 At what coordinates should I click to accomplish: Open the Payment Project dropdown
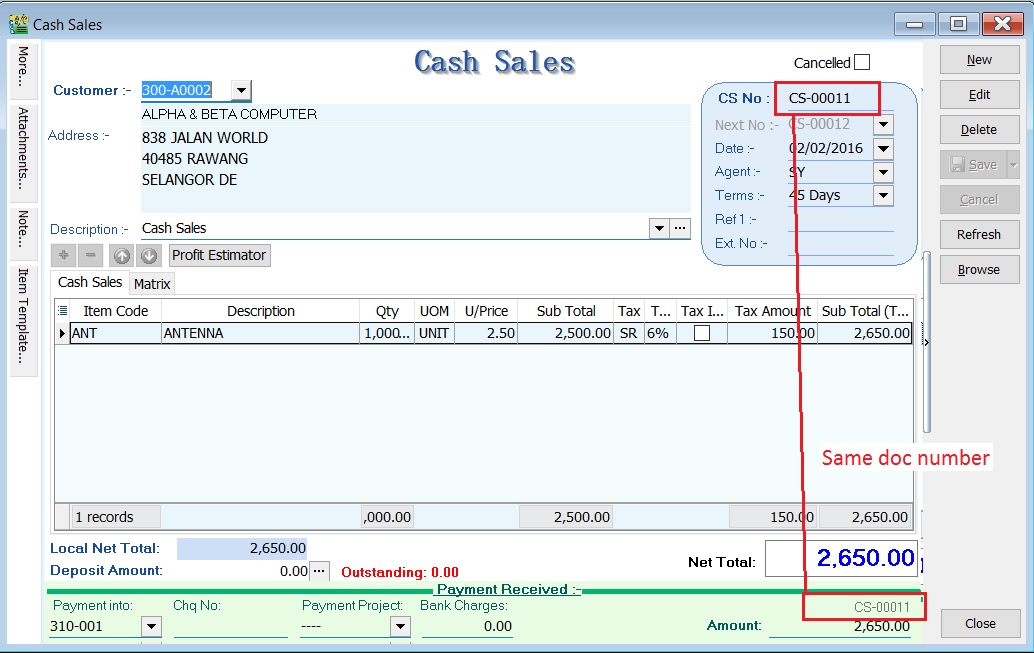pos(401,626)
